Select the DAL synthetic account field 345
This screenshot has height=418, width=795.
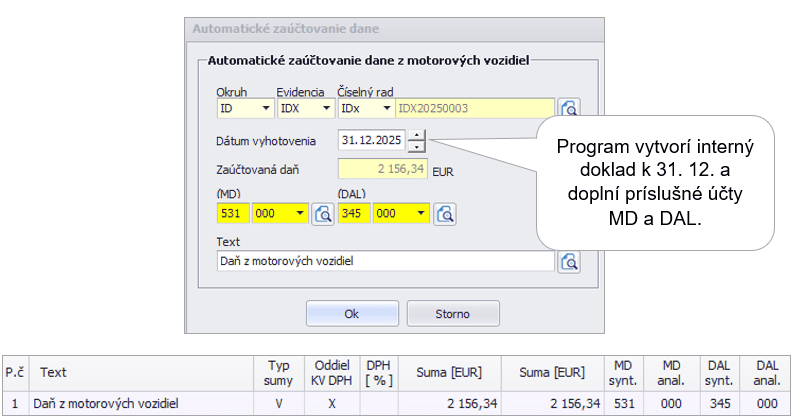coord(354,213)
